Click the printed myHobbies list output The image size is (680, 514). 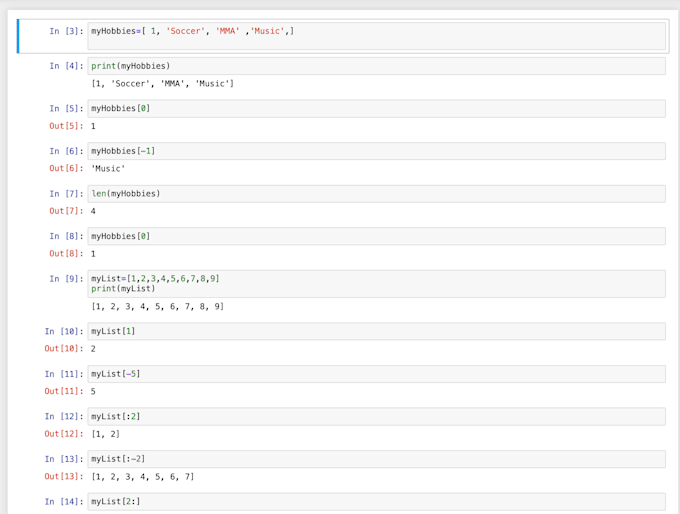162,84
